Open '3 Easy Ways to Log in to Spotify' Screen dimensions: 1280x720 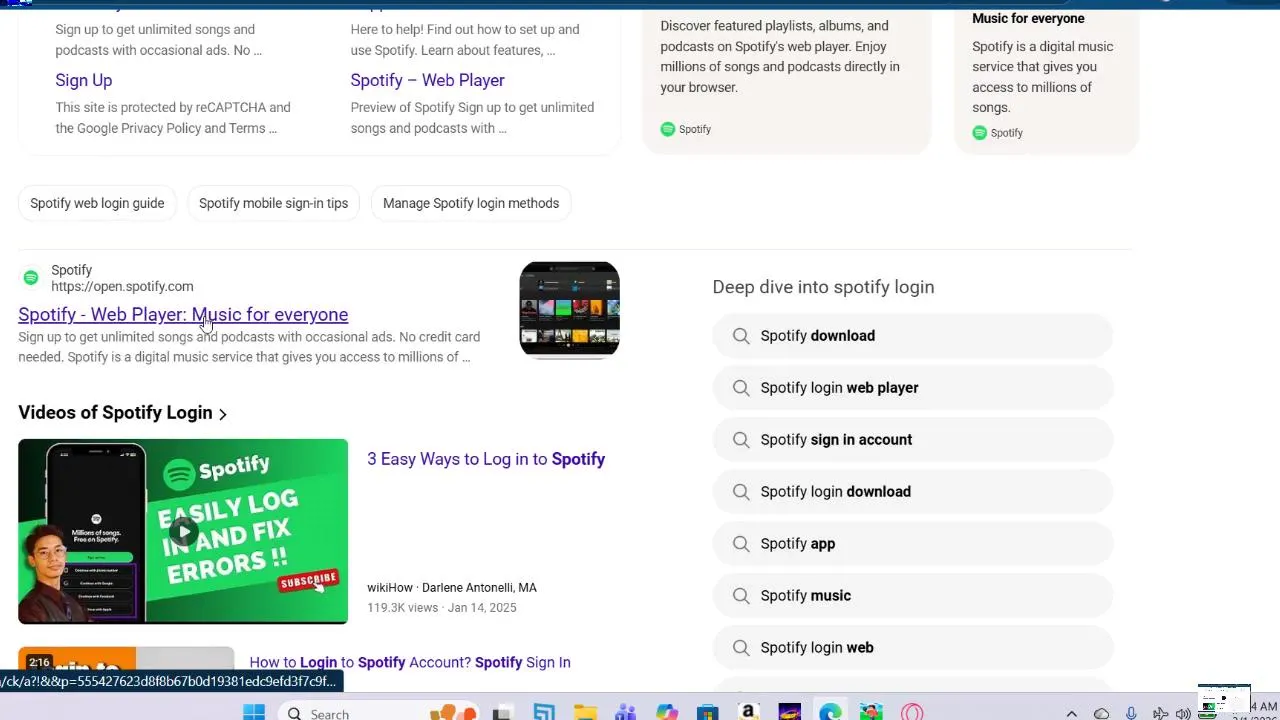[486, 459]
